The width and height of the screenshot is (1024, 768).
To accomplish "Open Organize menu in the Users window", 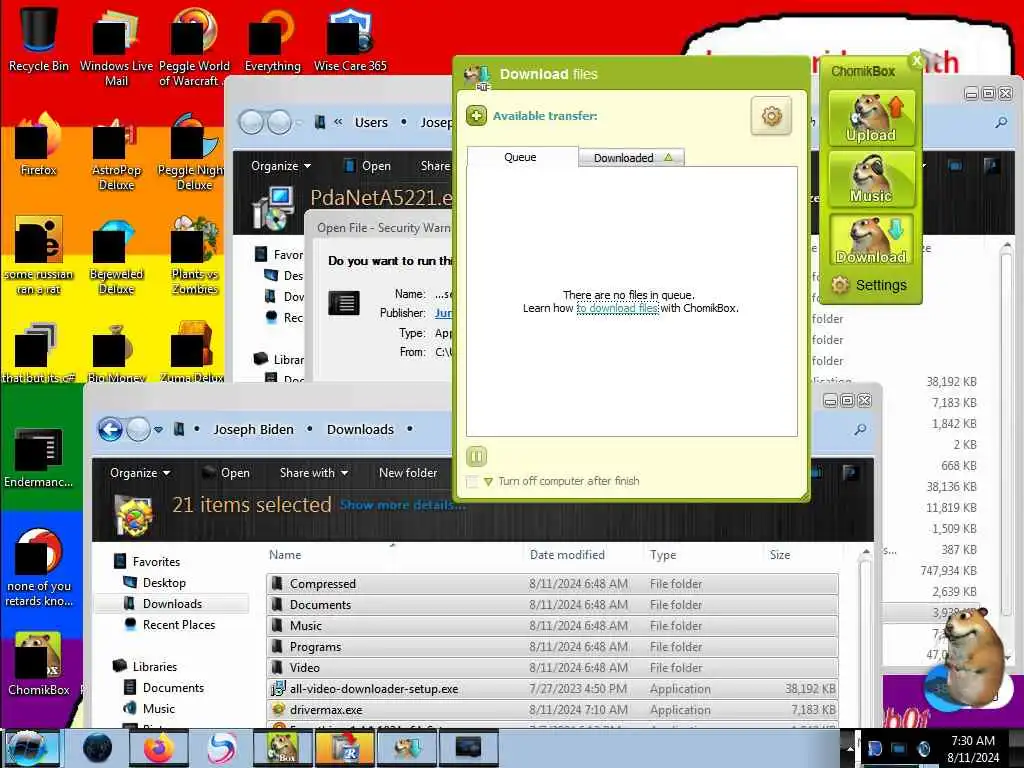I will [x=281, y=166].
